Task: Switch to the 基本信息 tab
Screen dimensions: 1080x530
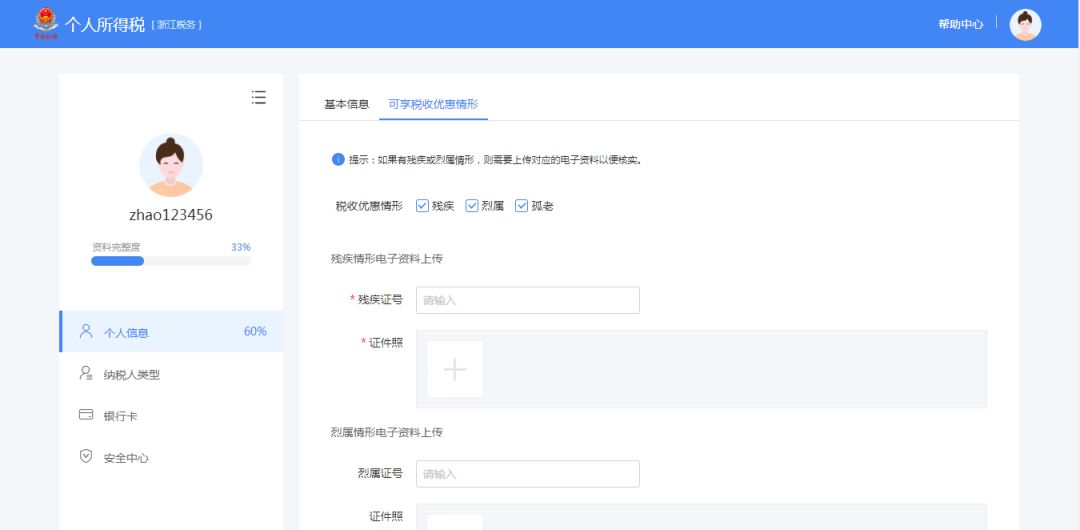Action: point(346,104)
